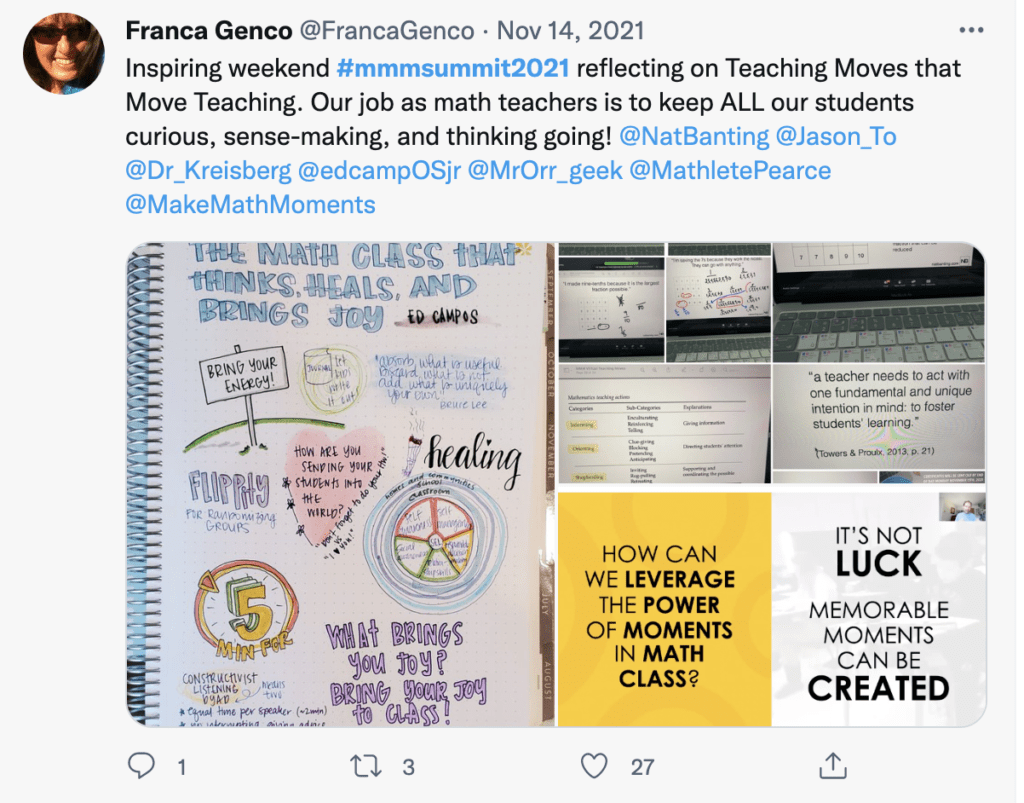Open the @FrancaGenco handle
The height and width of the screenshot is (803, 1024).
[387, 31]
